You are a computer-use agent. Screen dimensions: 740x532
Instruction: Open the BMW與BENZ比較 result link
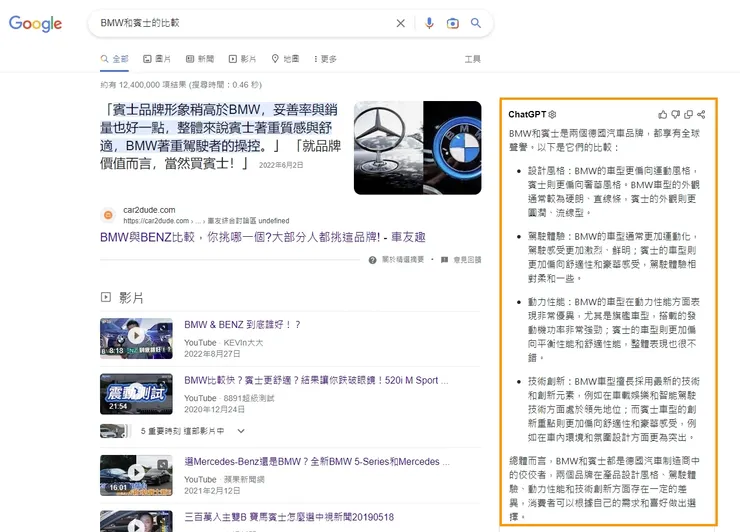pos(262,237)
